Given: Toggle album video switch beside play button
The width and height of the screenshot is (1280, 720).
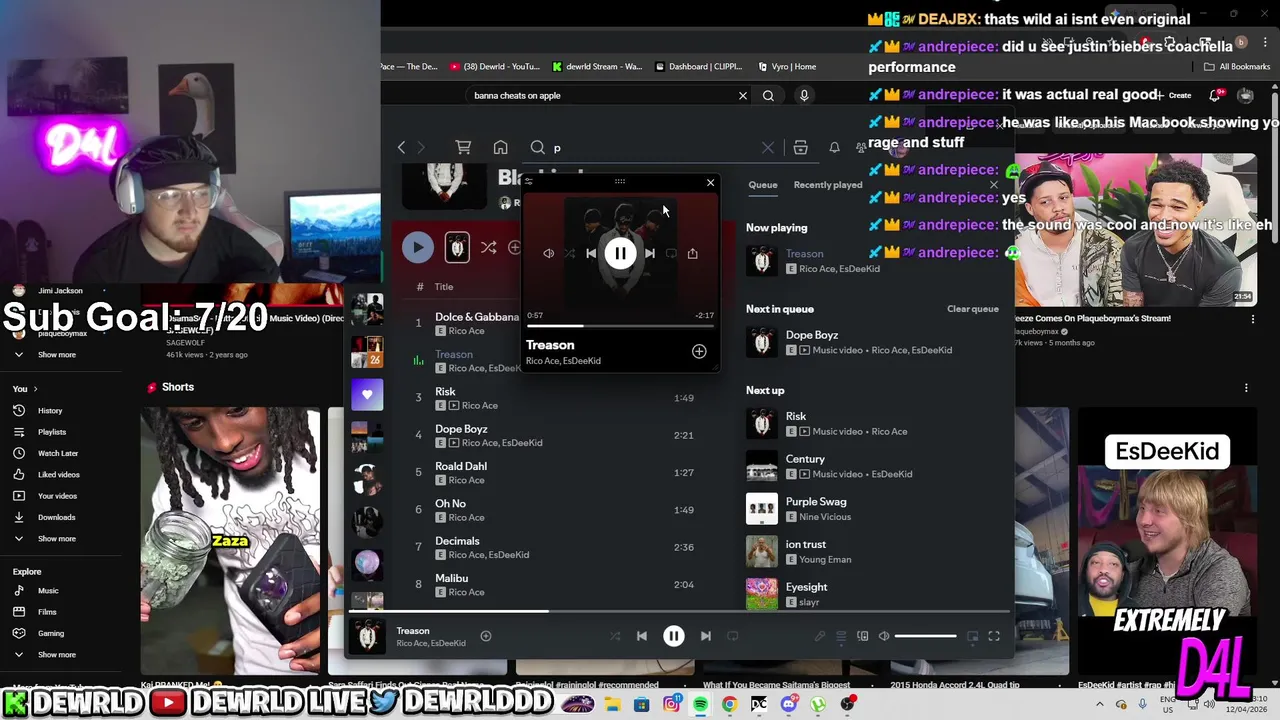Looking at the screenshot, I should 457,247.
